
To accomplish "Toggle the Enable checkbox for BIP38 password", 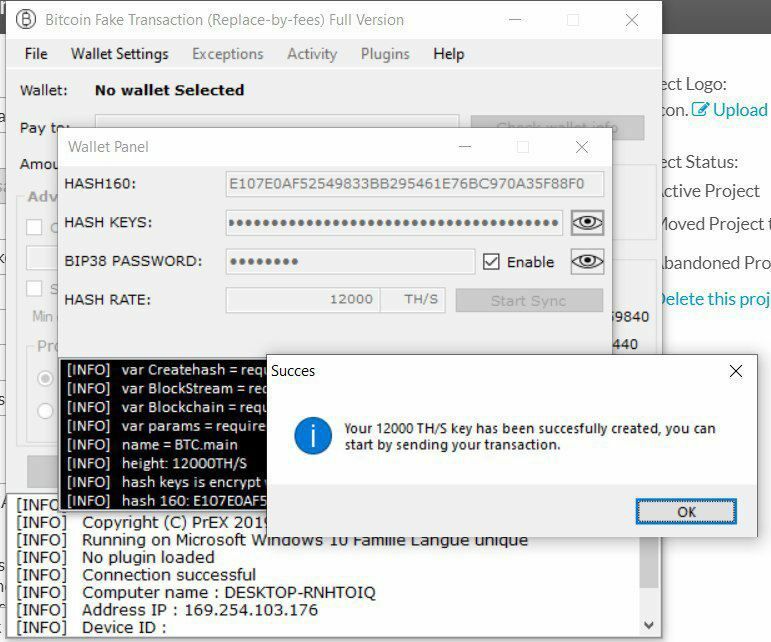I will (x=491, y=262).
